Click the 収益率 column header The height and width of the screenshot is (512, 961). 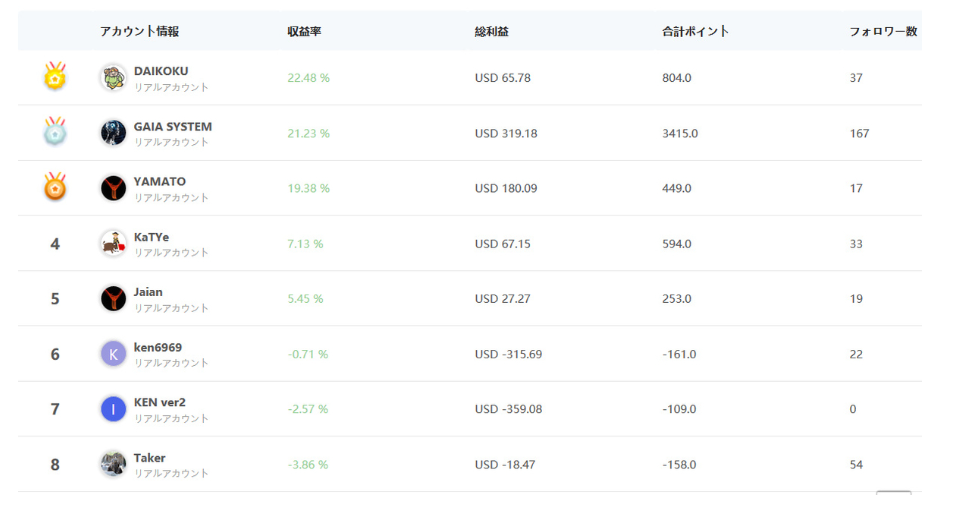pyautogui.click(x=305, y=31)
